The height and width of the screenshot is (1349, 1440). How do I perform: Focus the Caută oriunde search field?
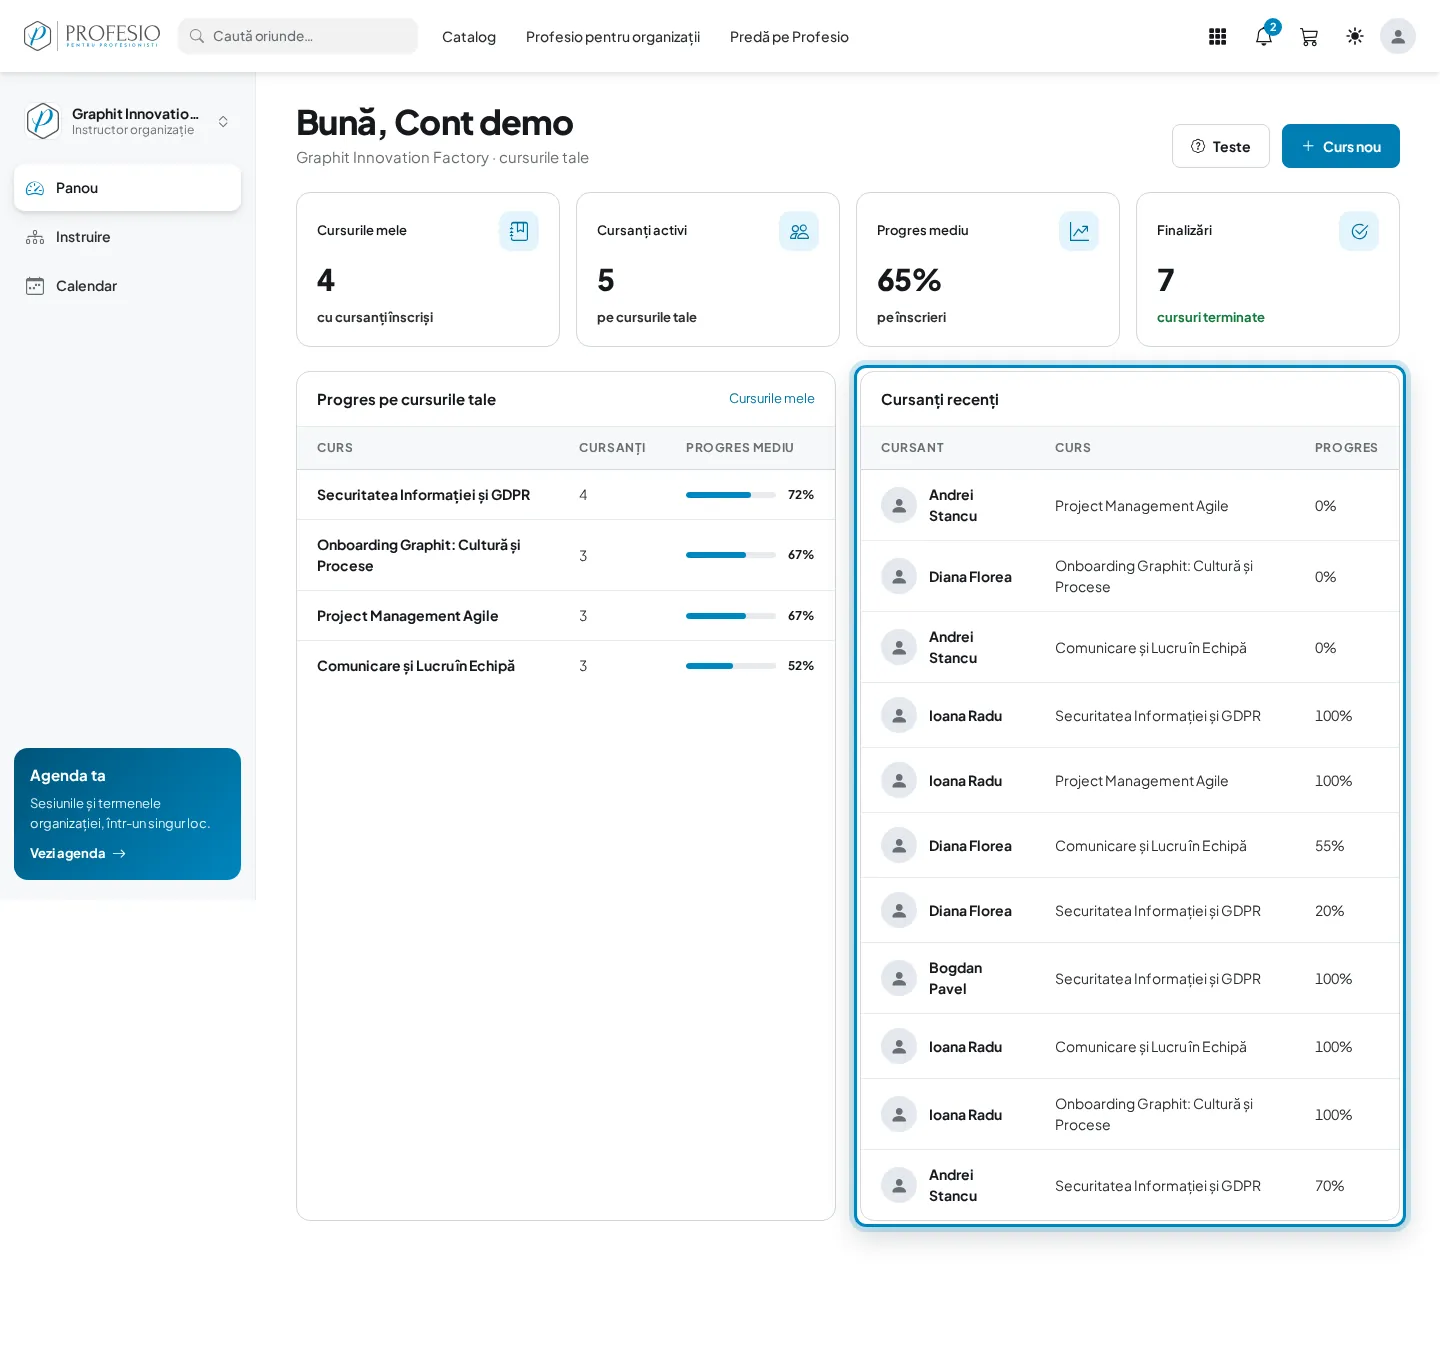pyautogui.click(x=298, y=36)
